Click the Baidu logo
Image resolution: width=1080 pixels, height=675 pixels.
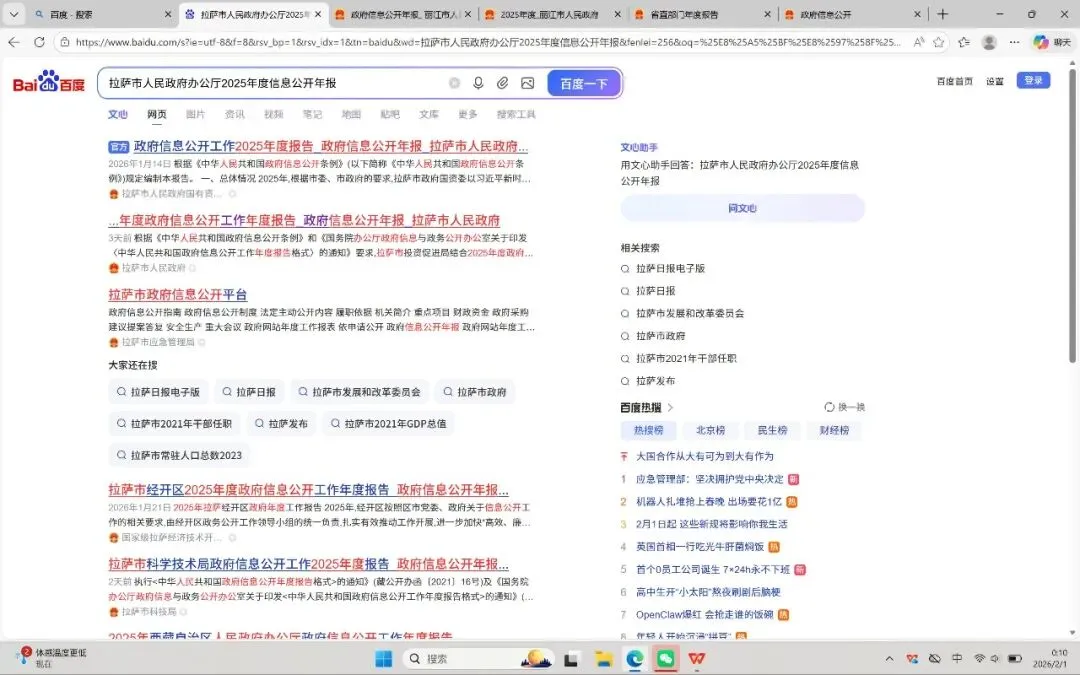[49, 81]
